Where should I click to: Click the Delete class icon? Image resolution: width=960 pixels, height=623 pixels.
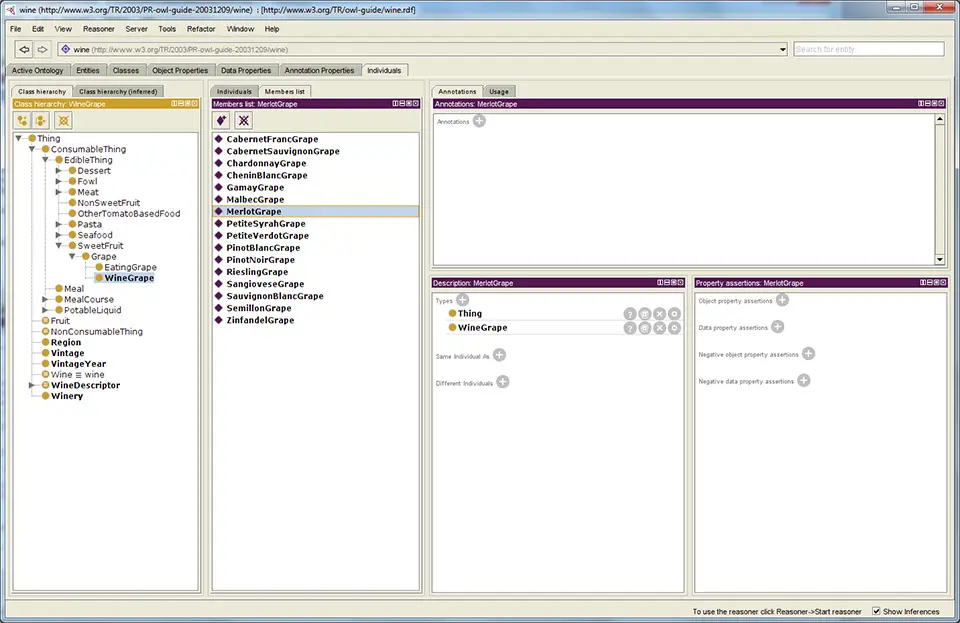[x=63, y=120]
